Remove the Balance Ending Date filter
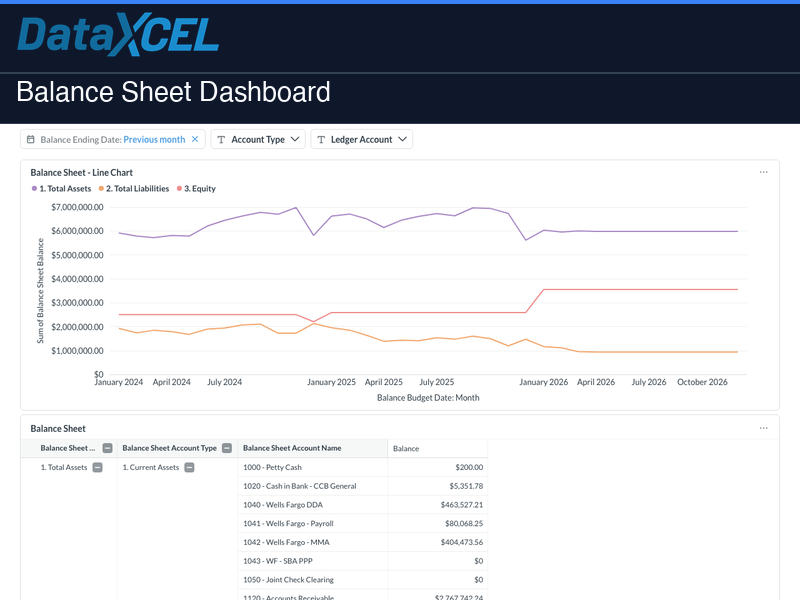The image size is (800, 600). pos(195,139)
